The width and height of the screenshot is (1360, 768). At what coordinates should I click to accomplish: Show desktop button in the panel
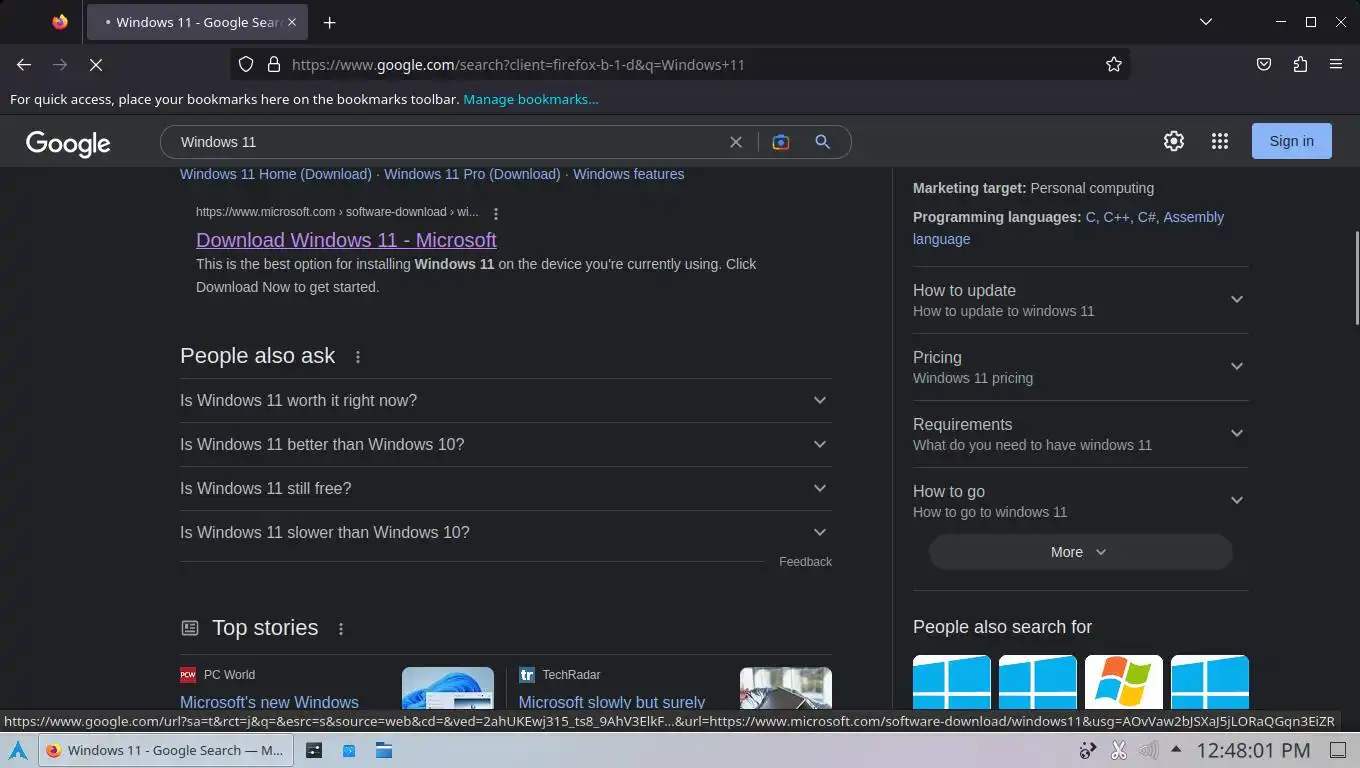click(1338, 750)
